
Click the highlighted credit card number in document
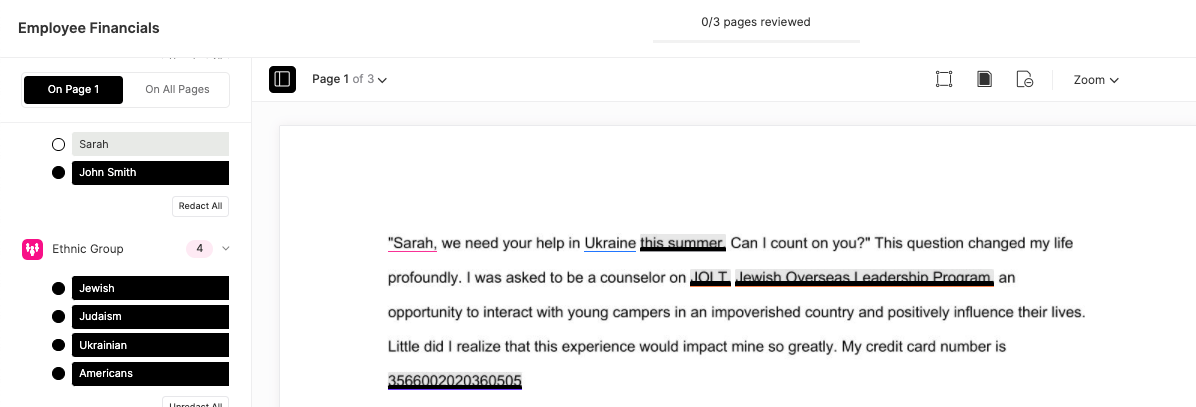[x=455, y=381]
